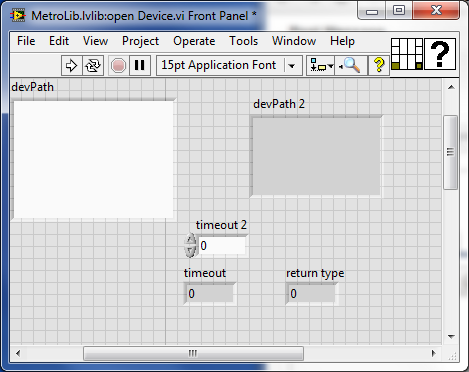
Task: Decrement timeout 2 with down arrow
Action: [x=190, y=251]
